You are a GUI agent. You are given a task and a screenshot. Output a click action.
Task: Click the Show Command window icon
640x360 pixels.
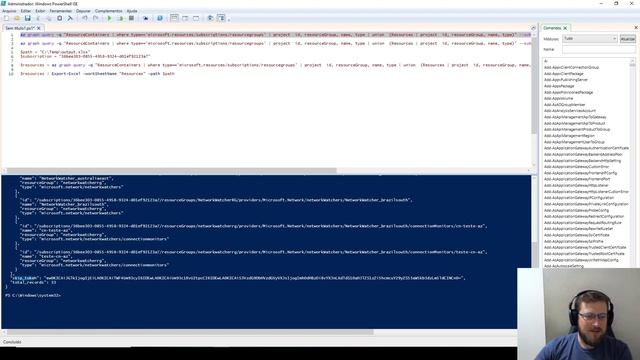(210, 18)
